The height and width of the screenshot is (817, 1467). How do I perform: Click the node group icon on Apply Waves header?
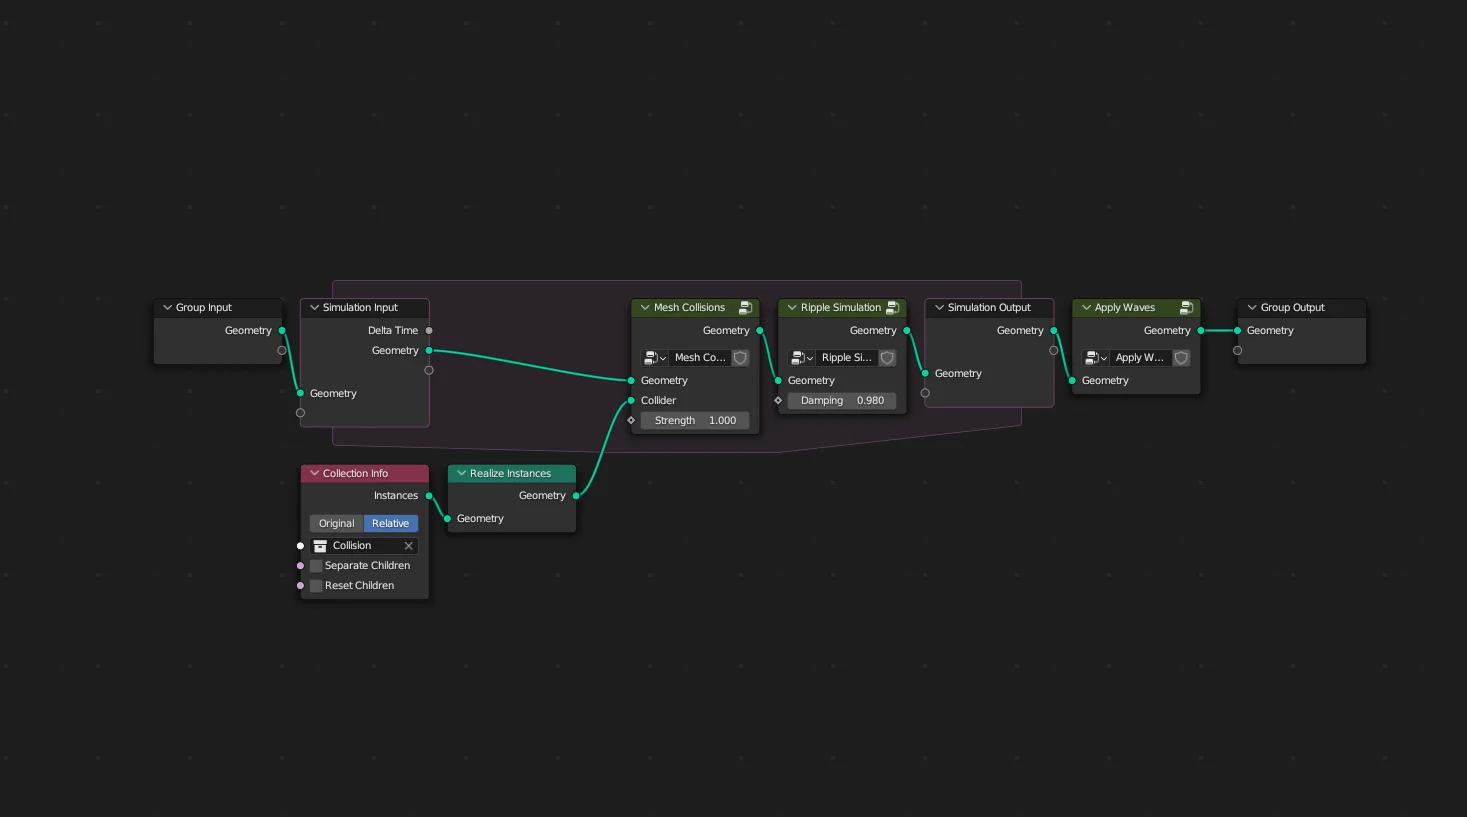click(x=1187, y=307)
